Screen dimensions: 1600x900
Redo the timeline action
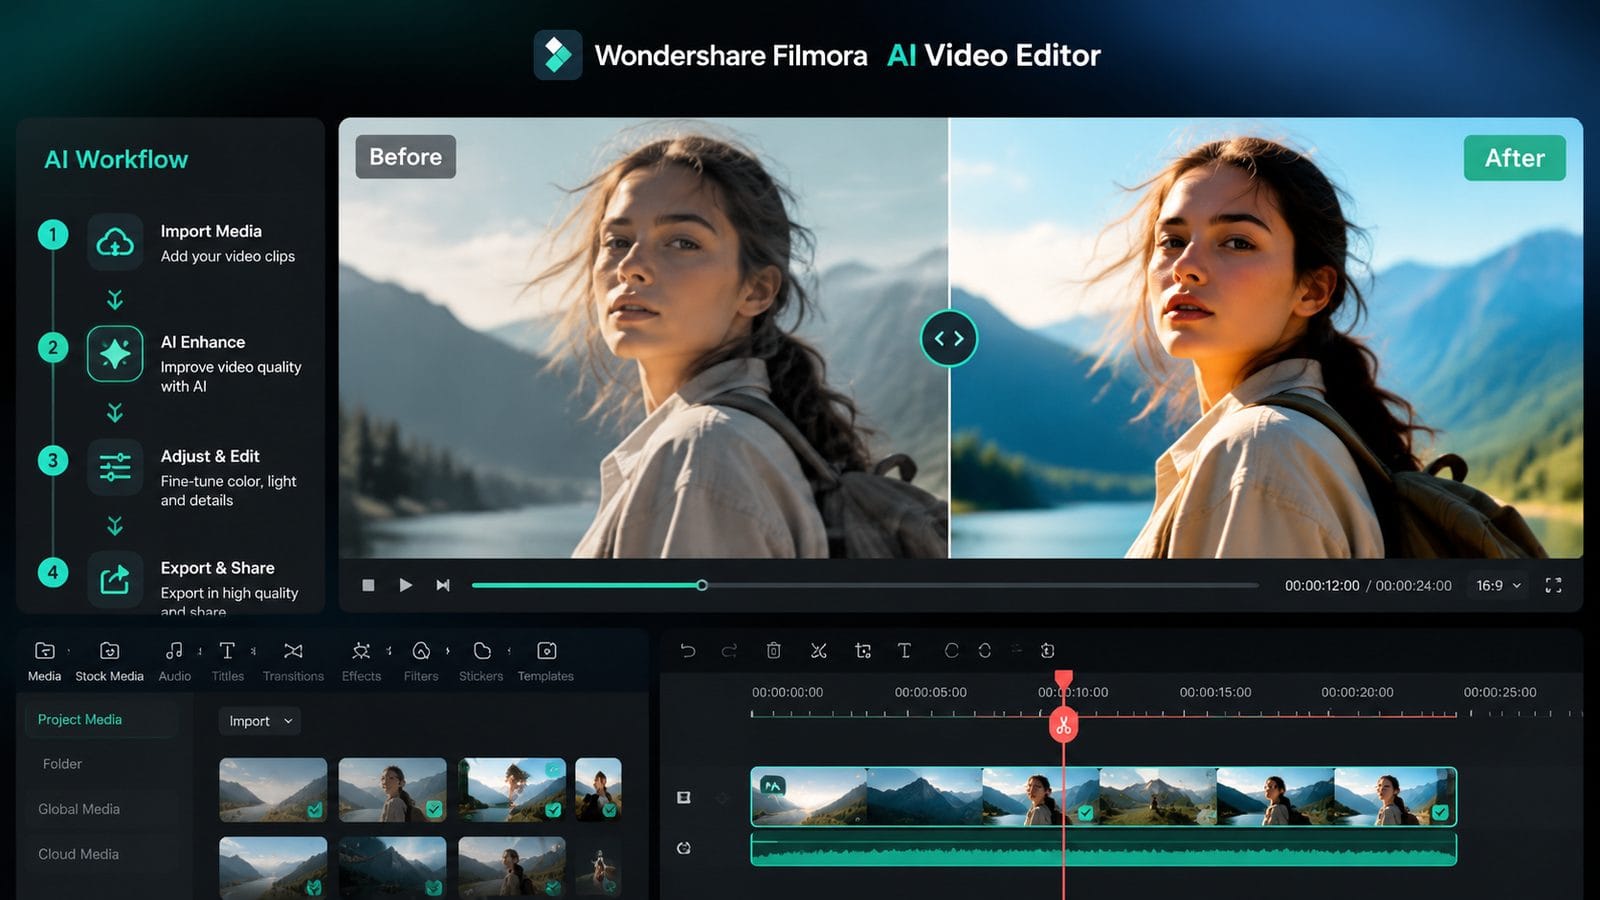pyautogui.click(x=729, y=650)
